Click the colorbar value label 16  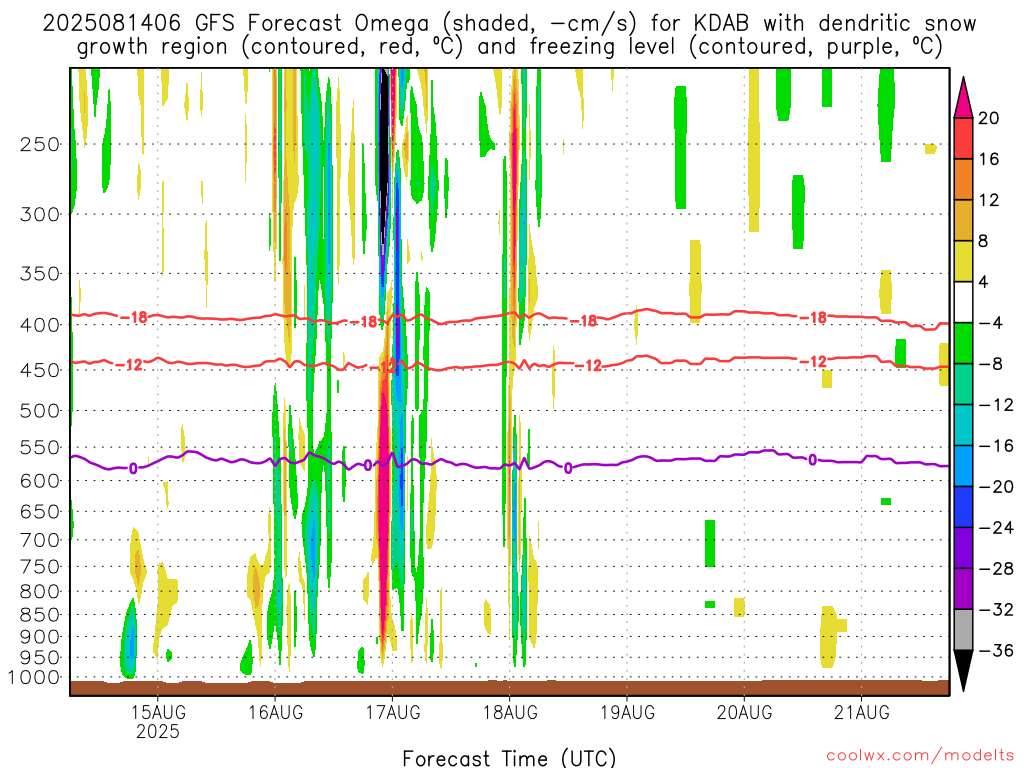(989, 159)
